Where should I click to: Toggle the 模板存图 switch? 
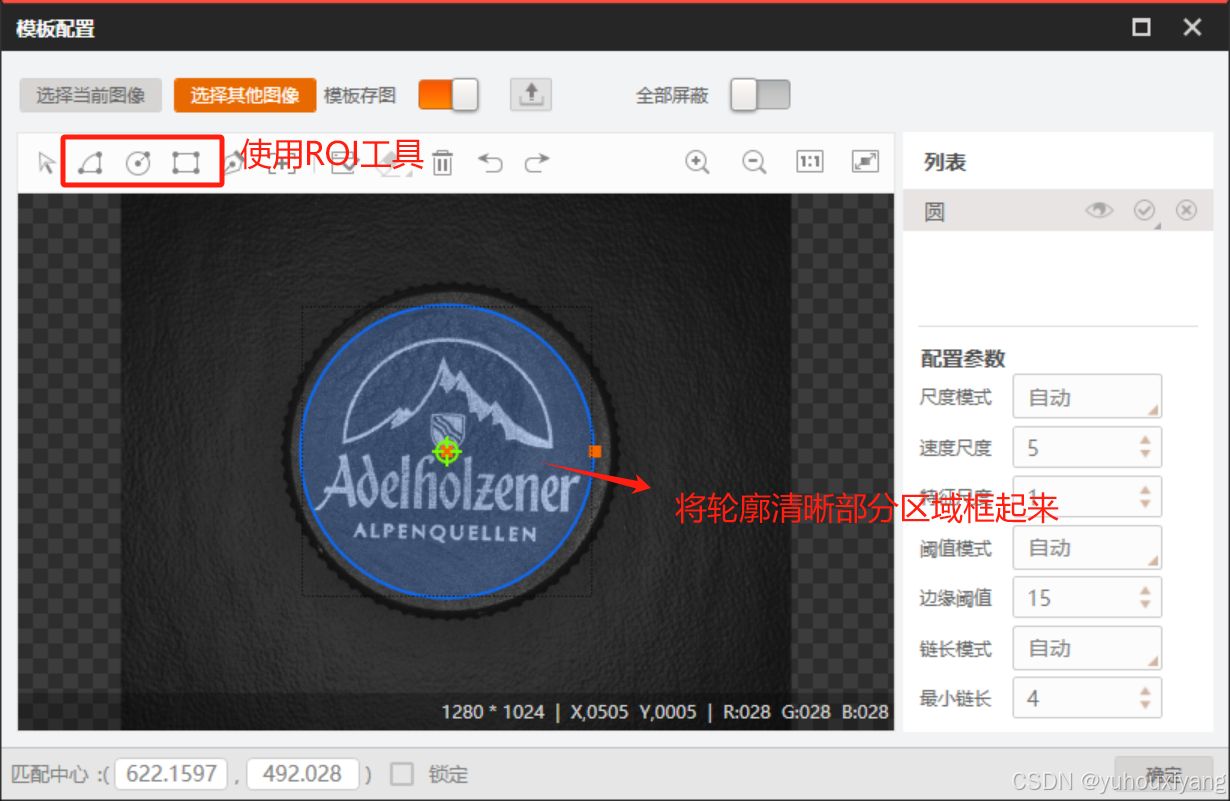click(448, 95)
